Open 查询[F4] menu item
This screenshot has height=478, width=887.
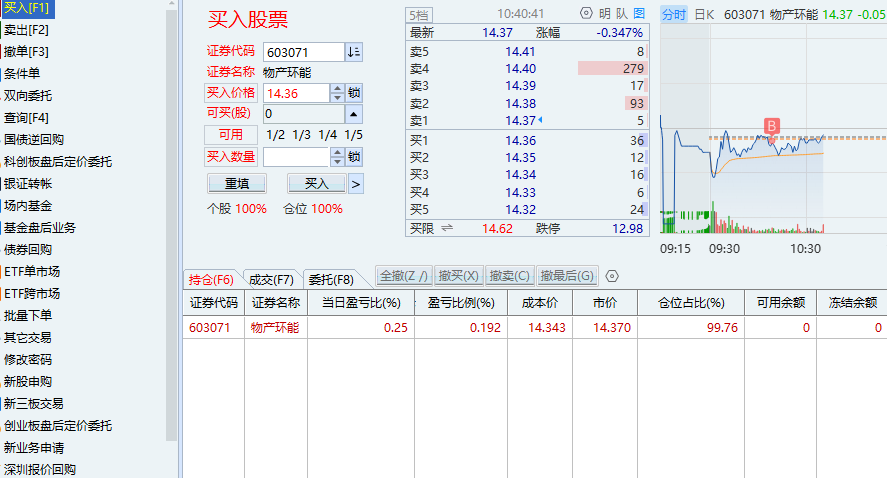click(26, 118)
